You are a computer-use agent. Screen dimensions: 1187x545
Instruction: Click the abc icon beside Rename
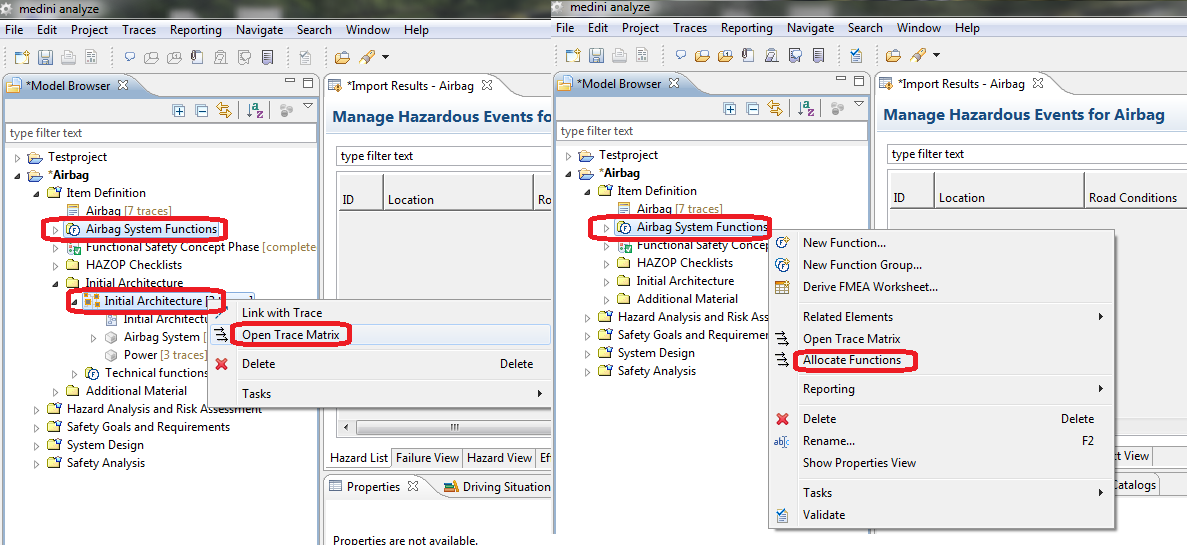(782, 441)
